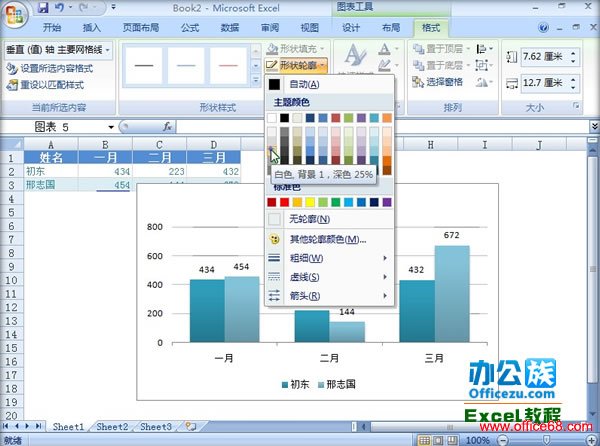Open the 开始 ribbon tab
This screenshot has height=446, width=600.
[52, 28]
